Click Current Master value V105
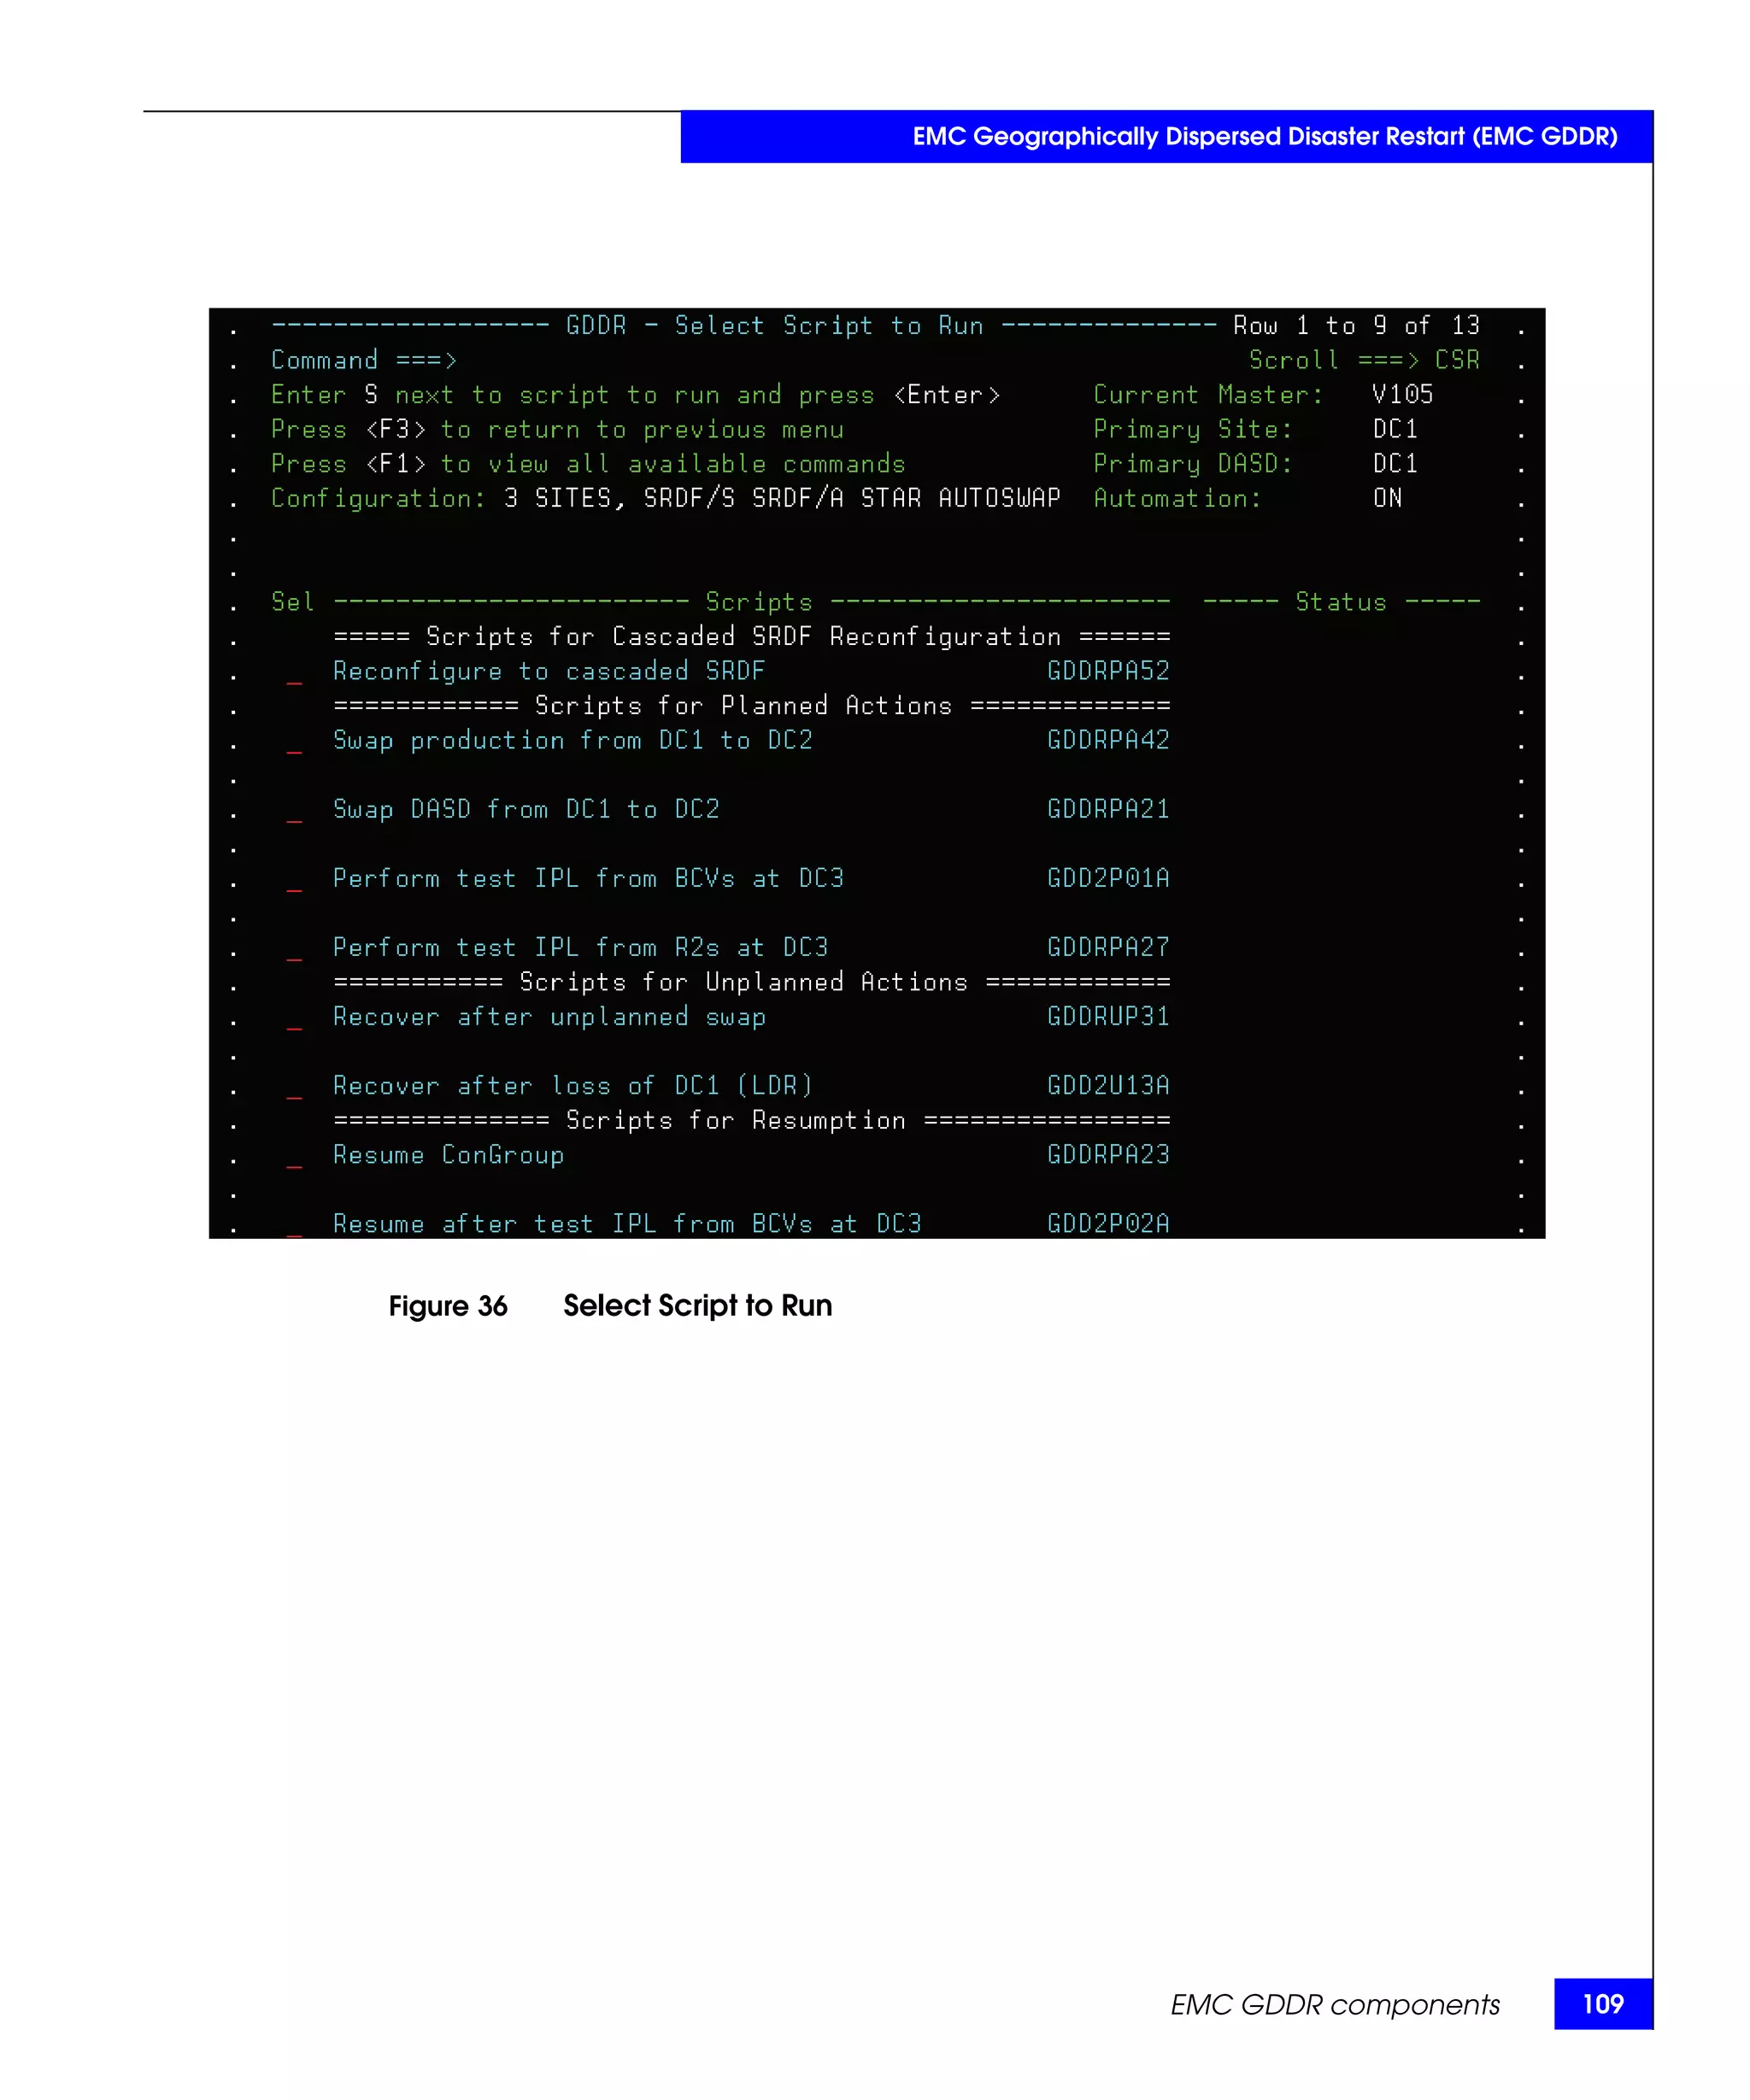This screenshot has height=2100, width=1750. tap(1402, 395)
